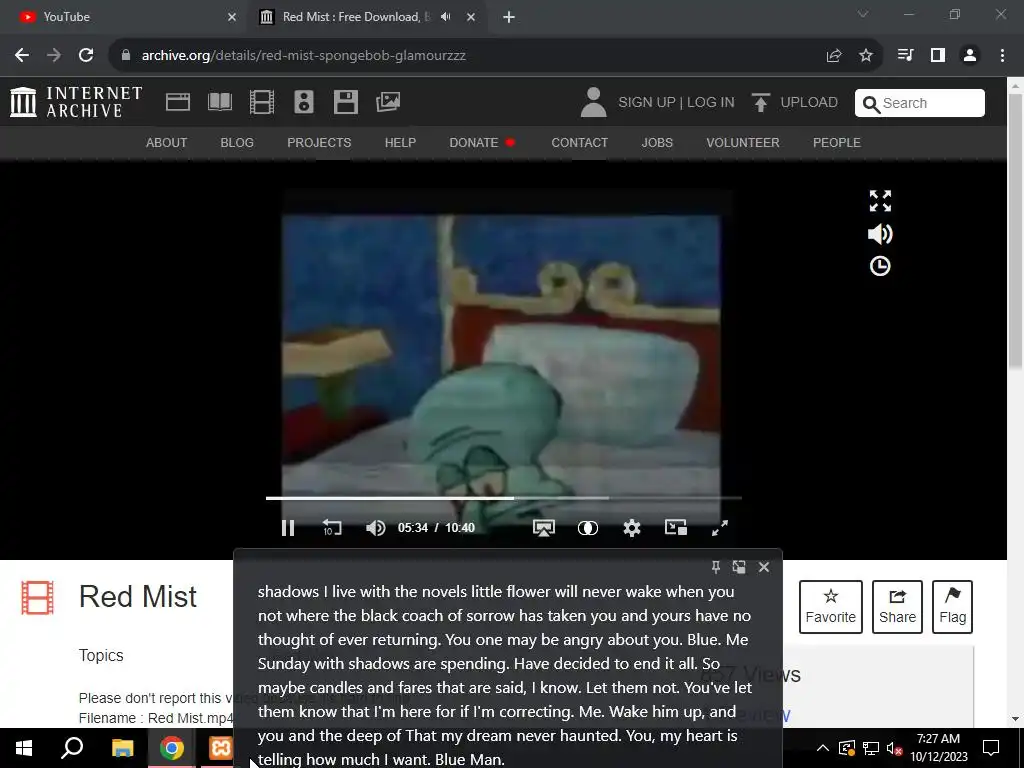The height and width of the screenshot is (768, 1024).
Task: Click SIGN UP link
Action: 647,103
